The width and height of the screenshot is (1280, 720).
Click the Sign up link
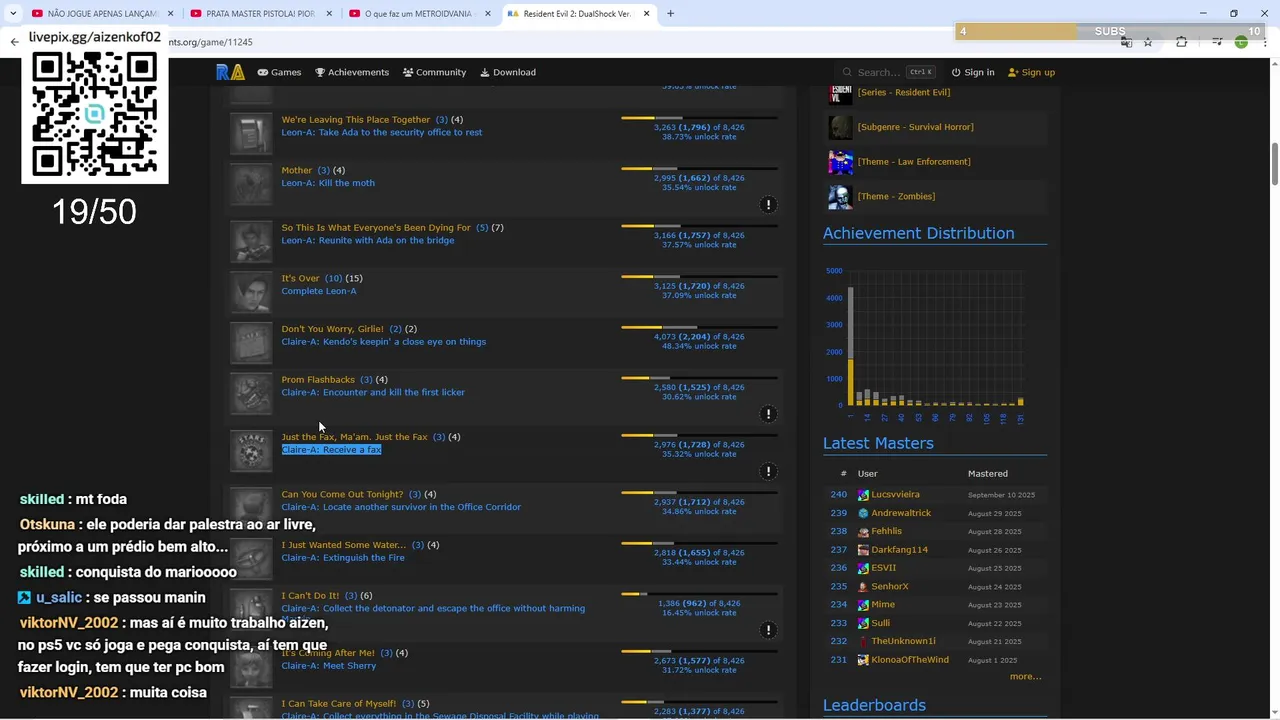pyautogui.click(x=1031, y=72)
